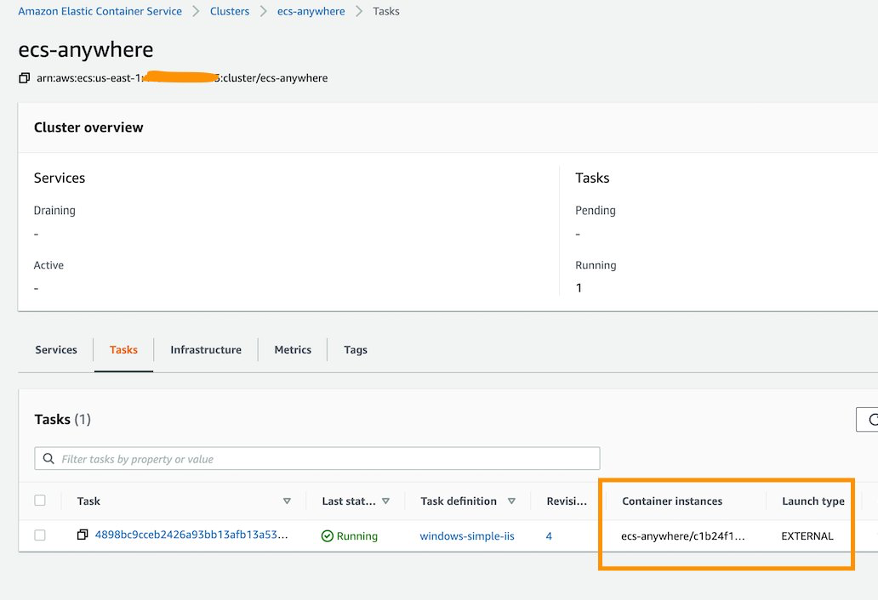This screenshot has height=600, width=879.
Task: Select all tasks via the header checkbox
Action: pos(40,500)
